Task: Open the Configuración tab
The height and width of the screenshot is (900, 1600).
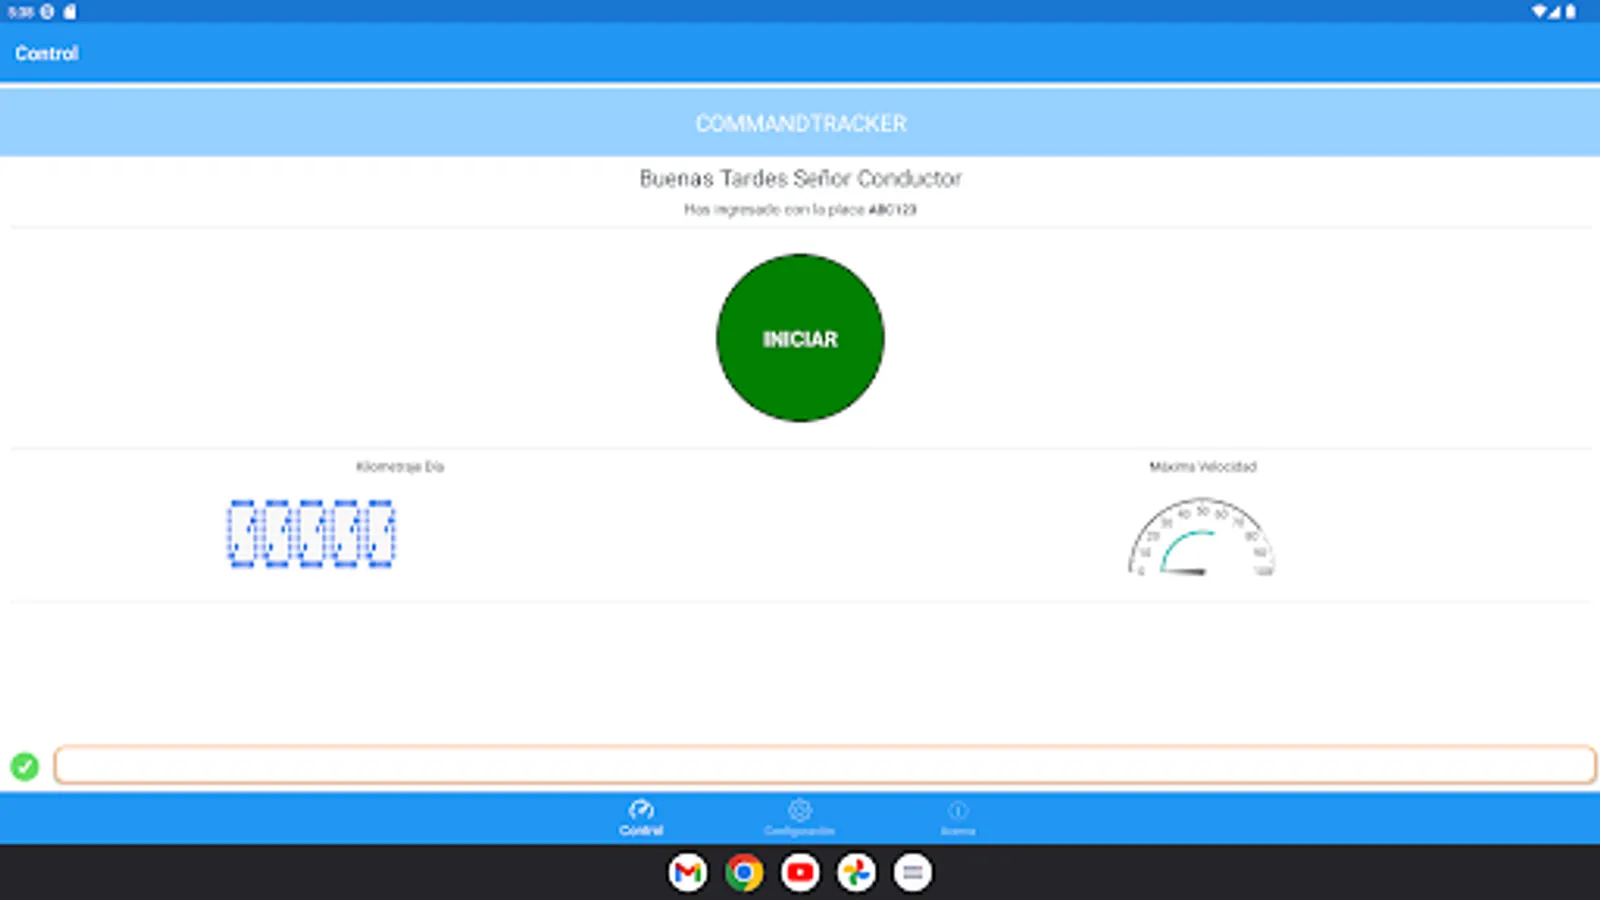Action: (799, 818)
